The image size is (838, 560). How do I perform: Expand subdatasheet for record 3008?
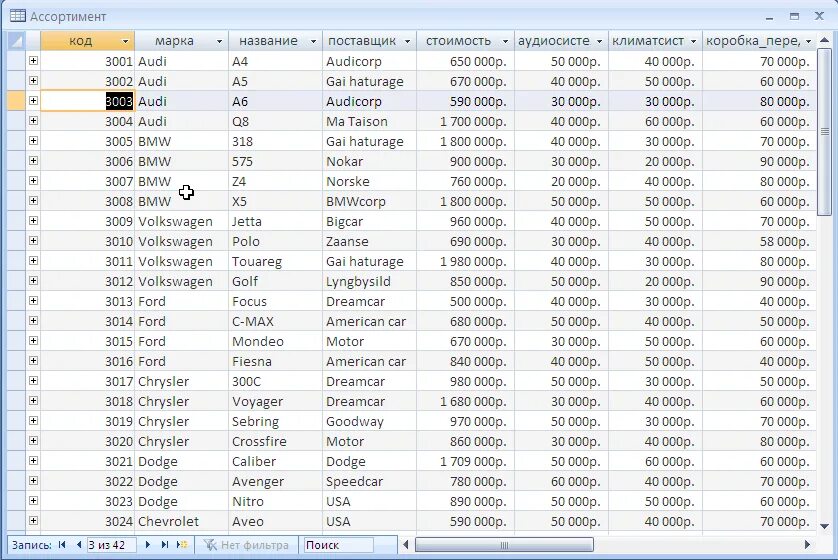(x=33, y=201)
